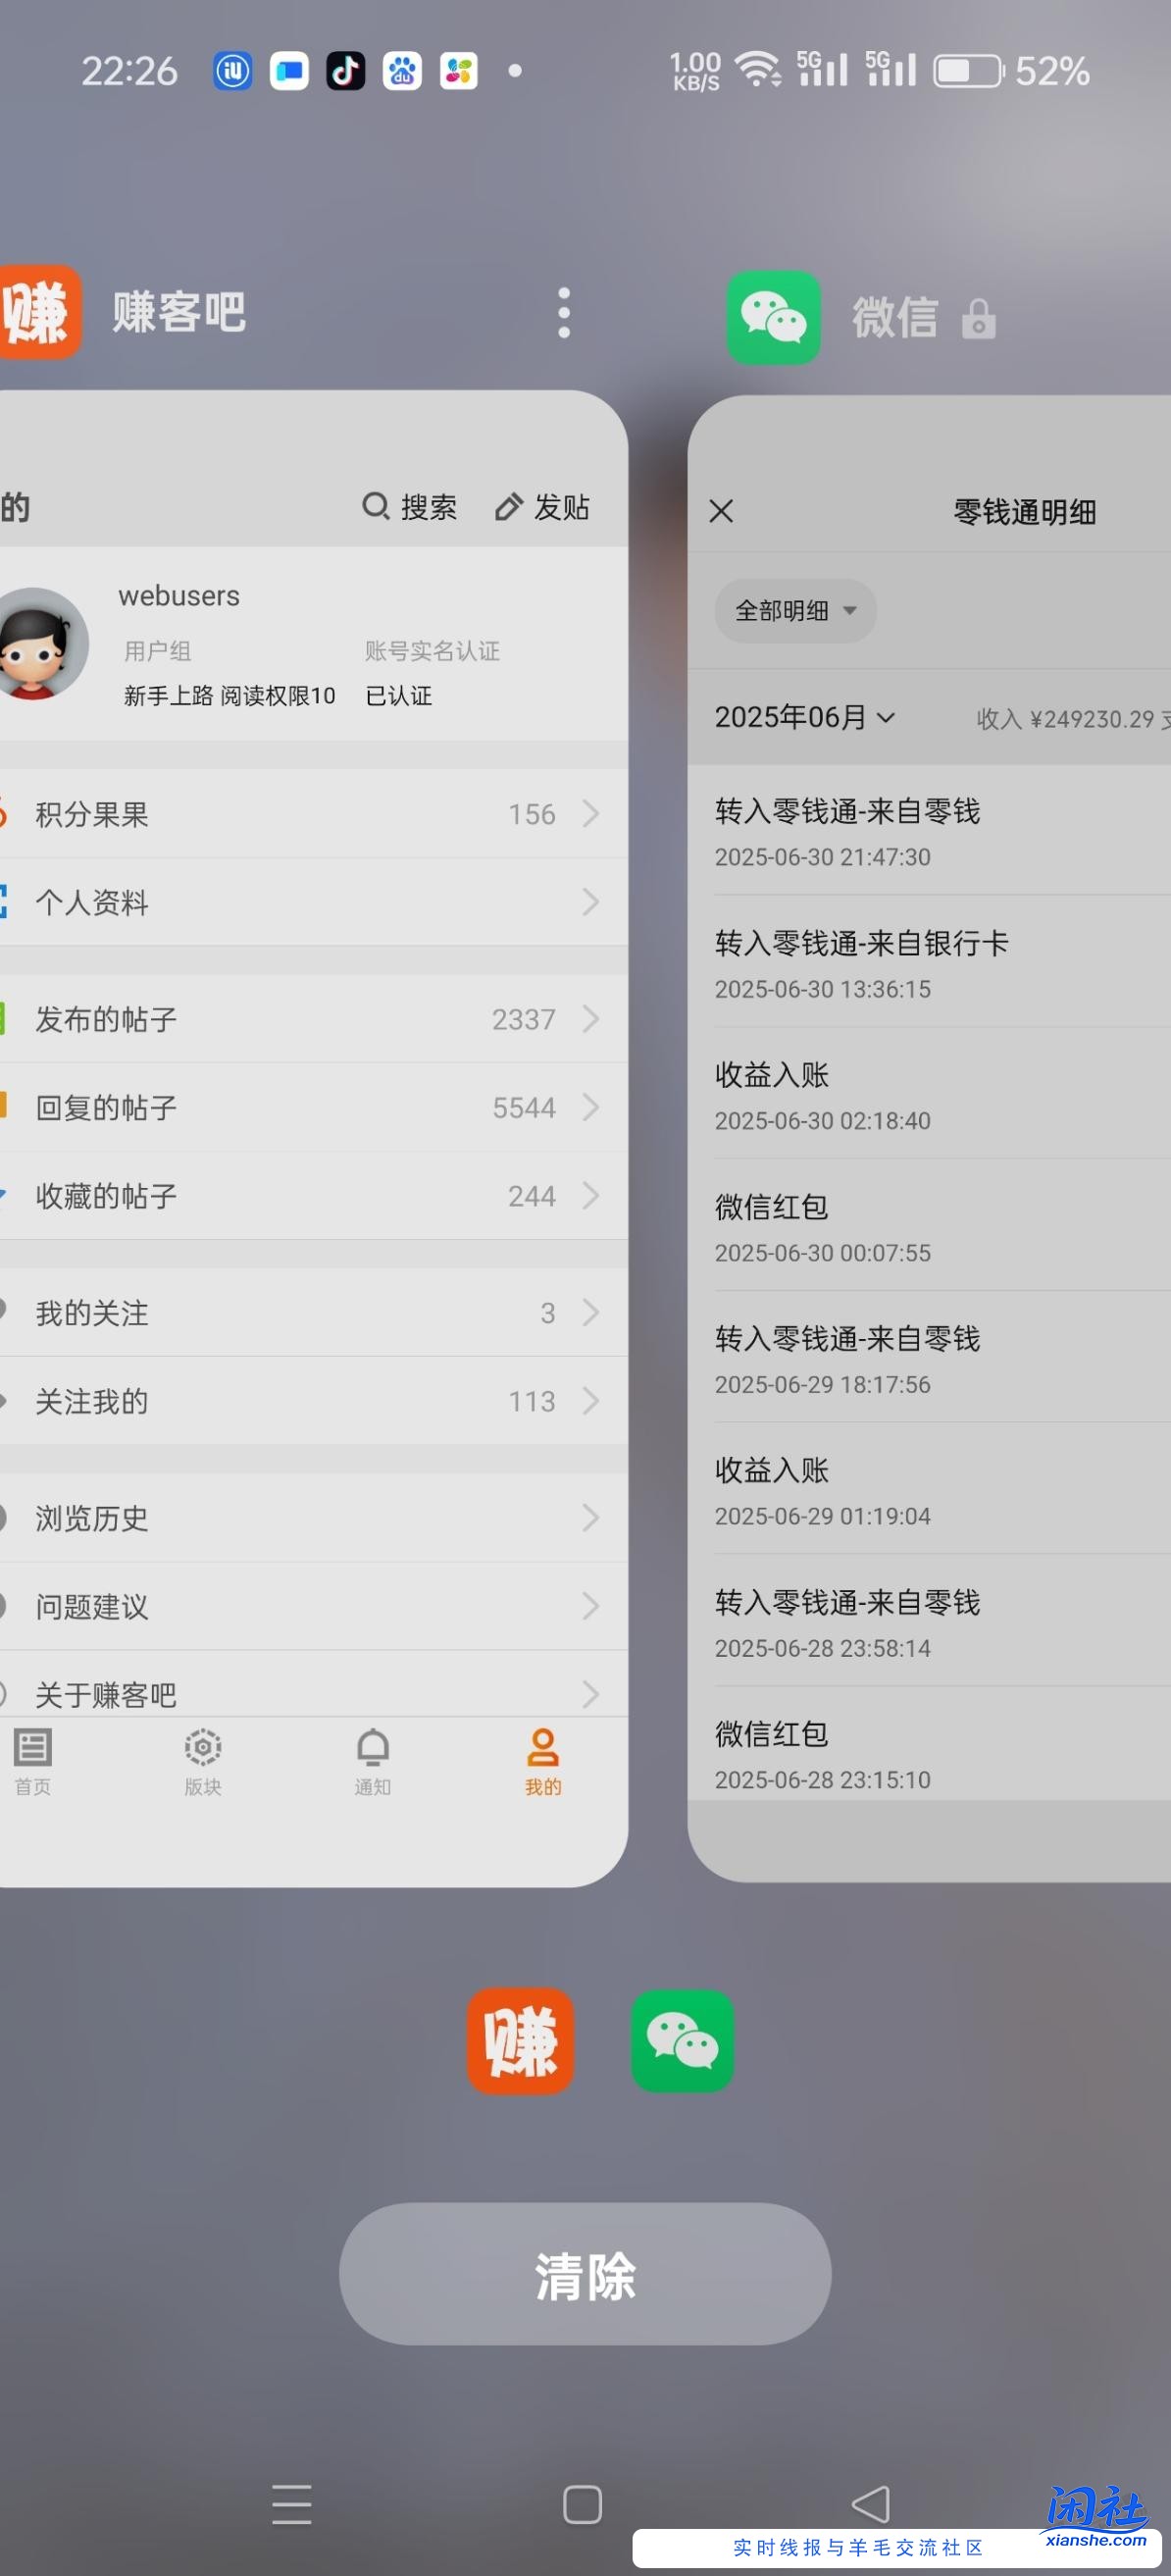
Task: Tap the system recents menu icon
Action: pos(292,2504)
